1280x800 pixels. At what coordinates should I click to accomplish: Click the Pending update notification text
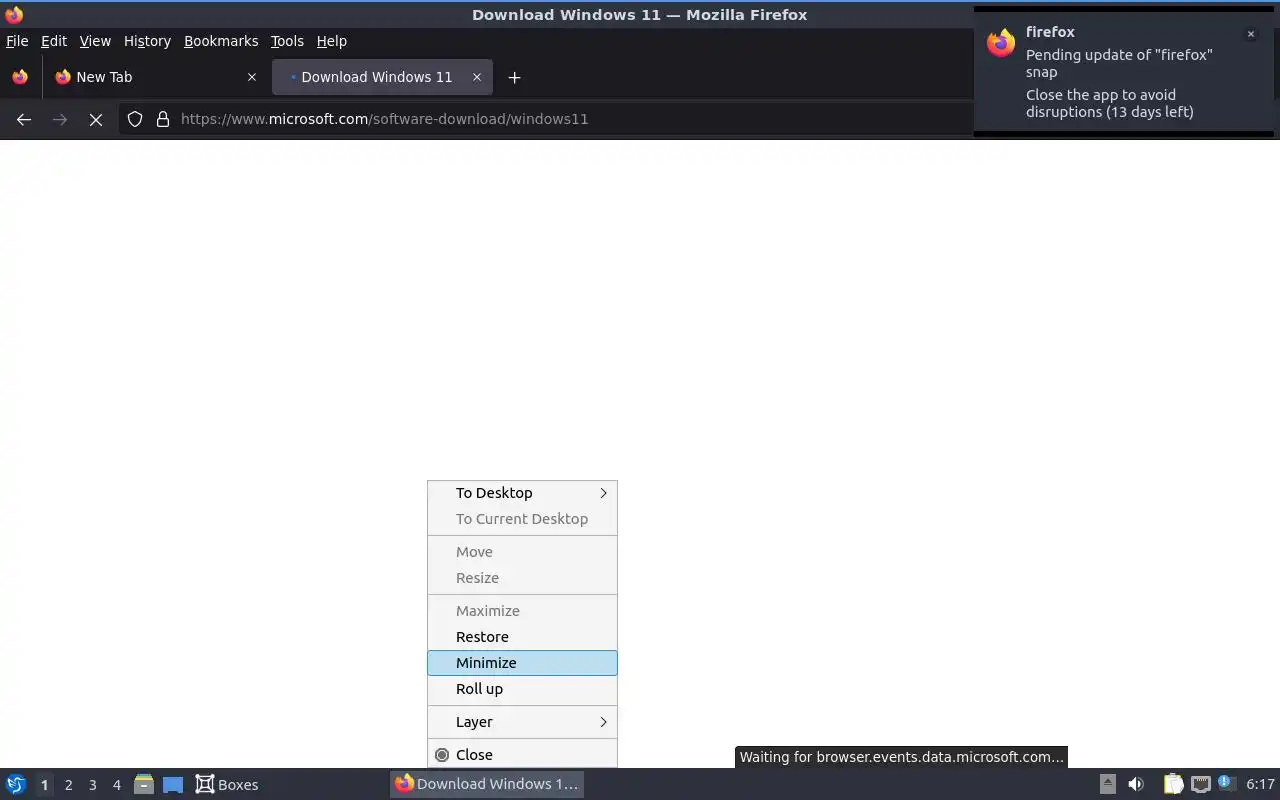click(x=1119, y=63)
